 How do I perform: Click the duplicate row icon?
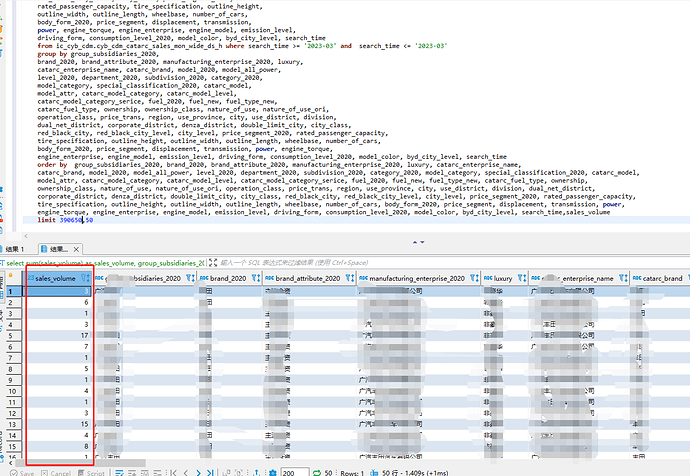[x=145, y=473]
